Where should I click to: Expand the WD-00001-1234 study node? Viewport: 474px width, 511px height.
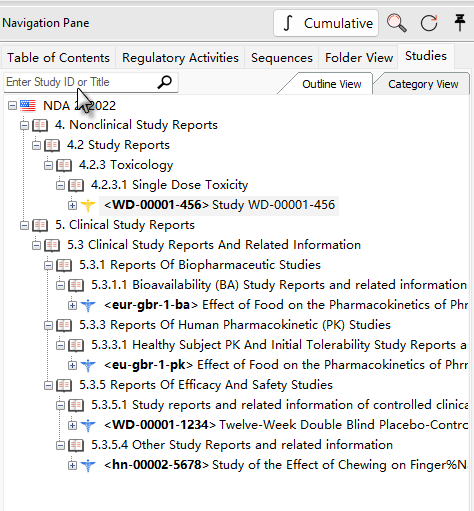point(72,425)
